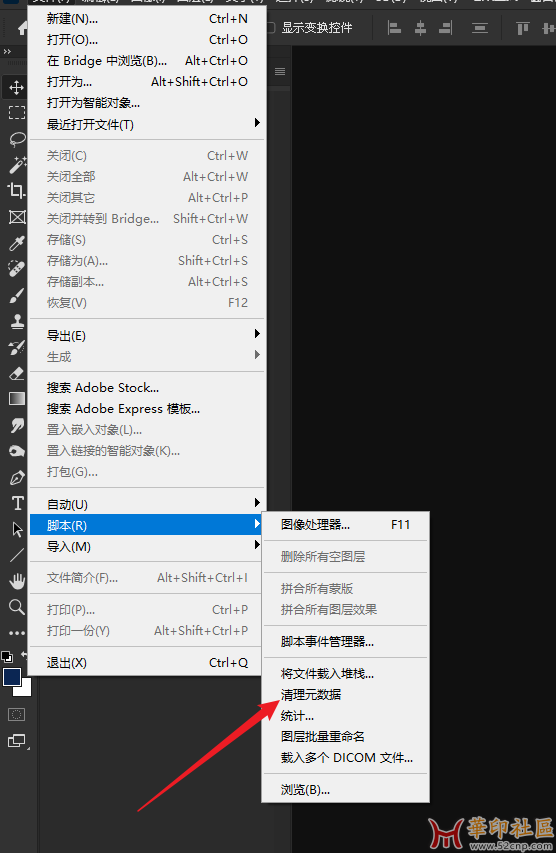Select the Horizontal Type tool

[x=17, y=503]
